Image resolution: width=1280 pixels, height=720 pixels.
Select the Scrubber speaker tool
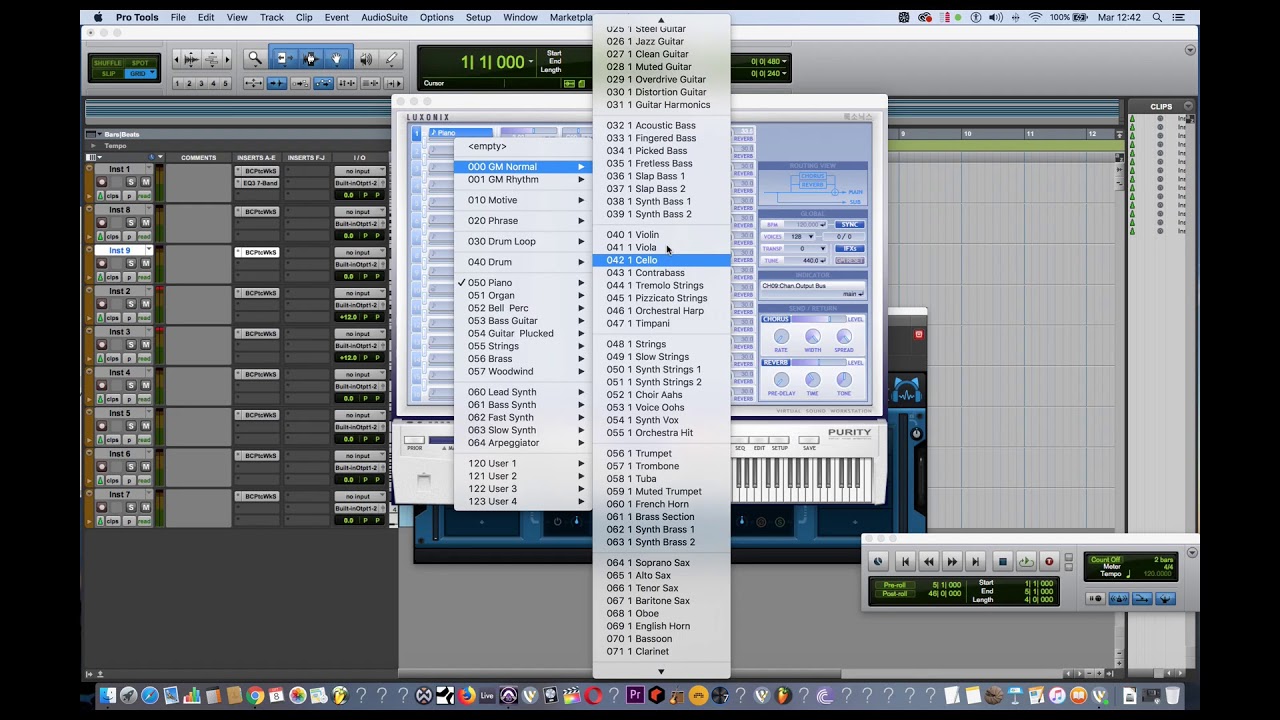[x=366, y=59]
